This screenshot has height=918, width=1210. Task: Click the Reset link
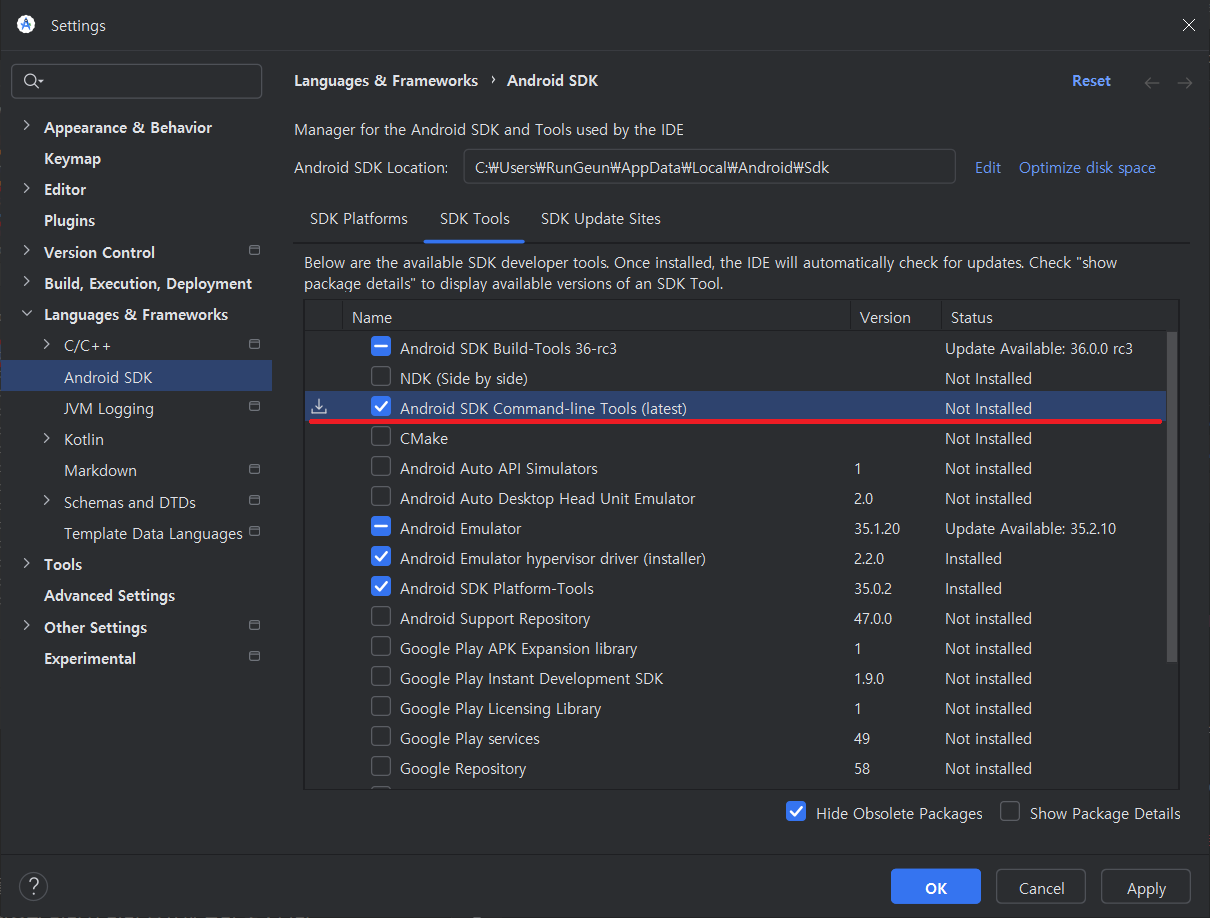click(x=1091, y=81)
